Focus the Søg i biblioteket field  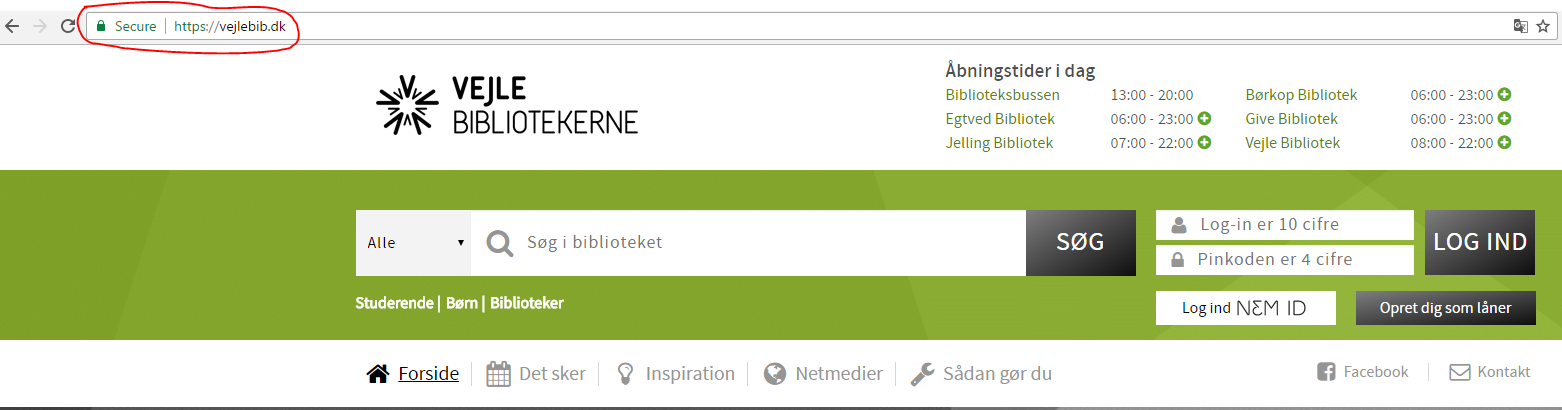point(748,243)
